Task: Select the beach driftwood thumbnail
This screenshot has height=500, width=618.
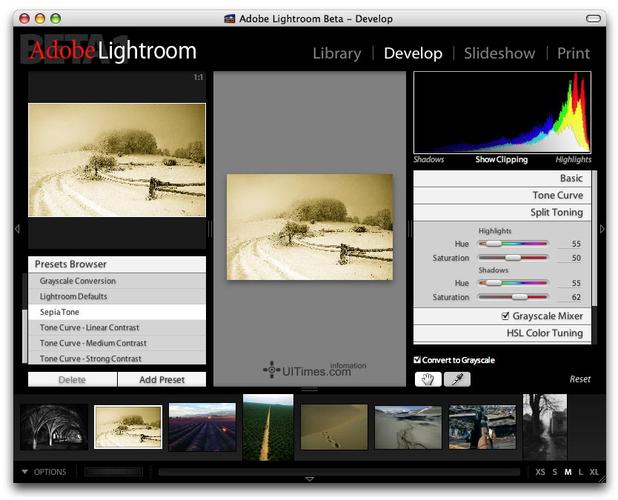Action: coord(408,428)
